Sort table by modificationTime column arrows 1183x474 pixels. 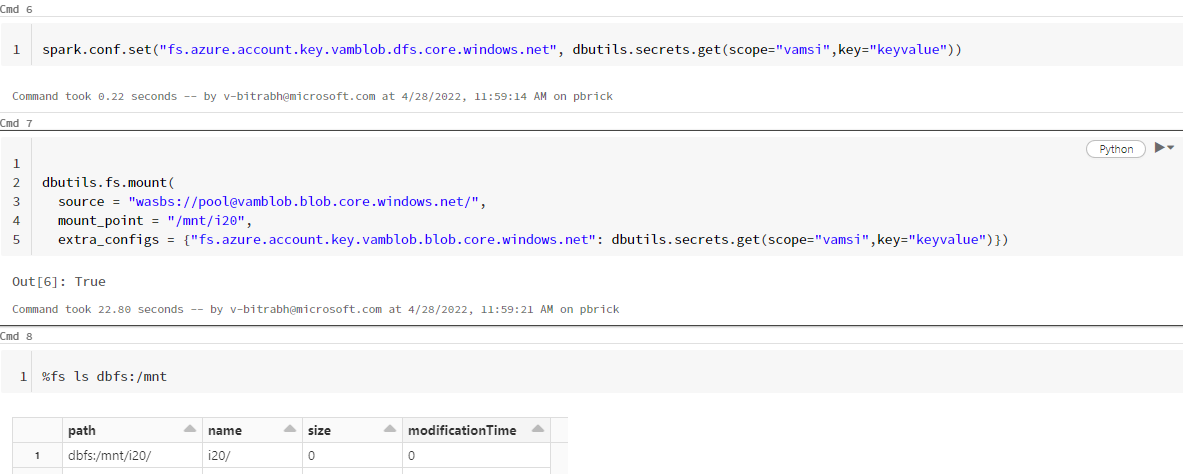pyautogui.click(x=537, y=429)
